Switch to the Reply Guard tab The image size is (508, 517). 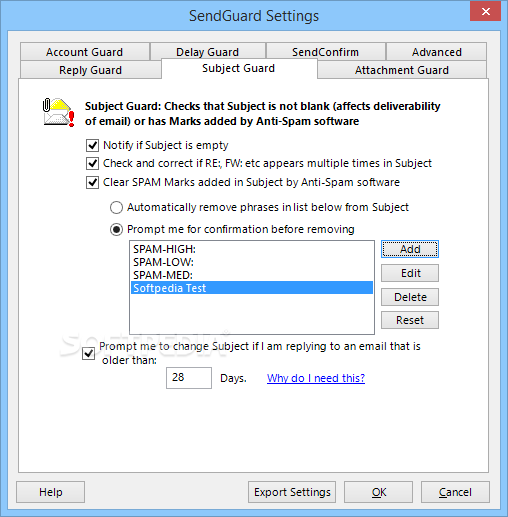tap(91, 70)
